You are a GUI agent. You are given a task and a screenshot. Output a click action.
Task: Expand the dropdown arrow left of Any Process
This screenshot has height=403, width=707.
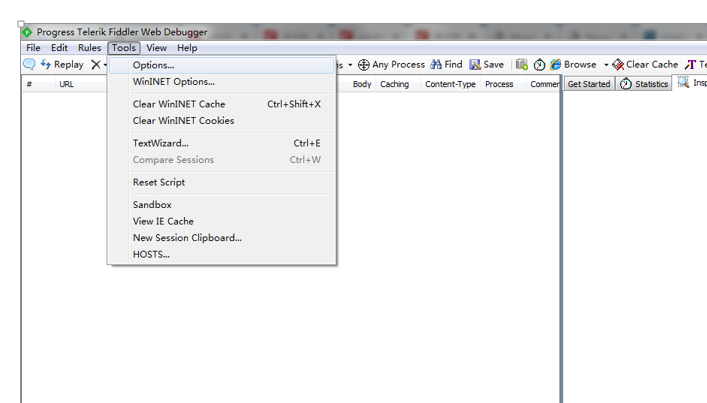point(350,65)
